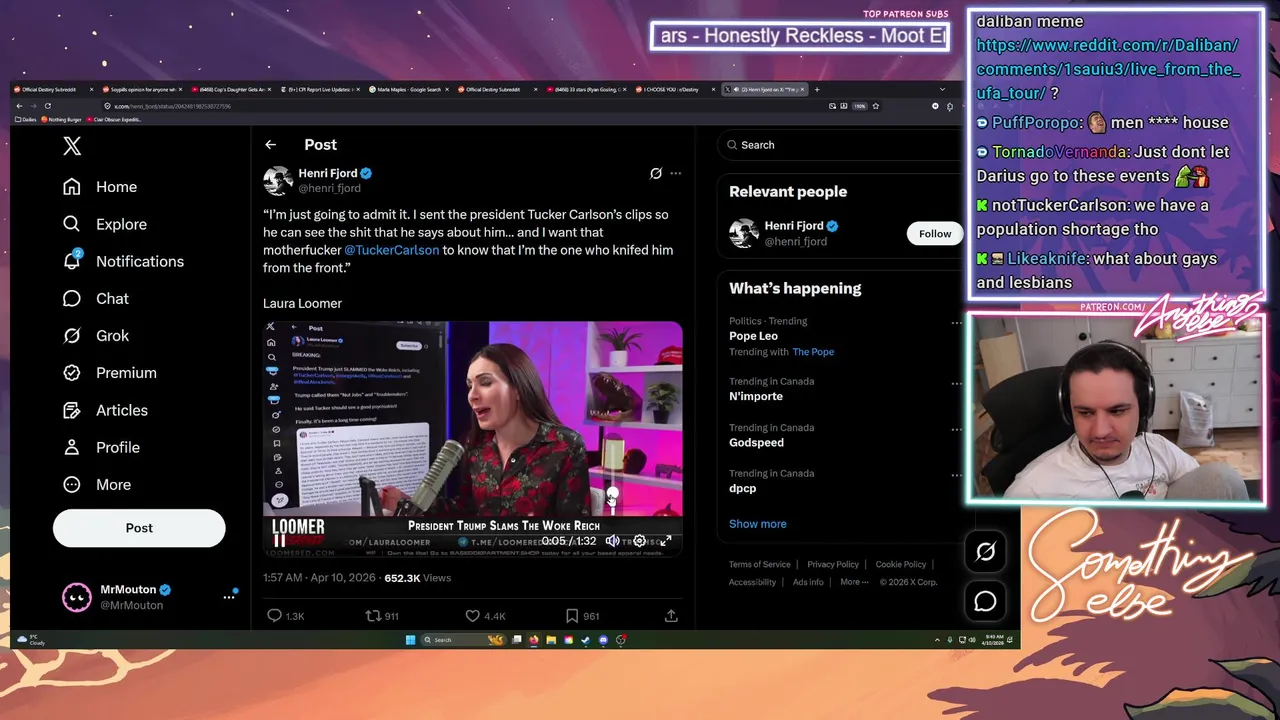
Task: Open Chat in the sidebar
Action: click(x=96, y=298)
